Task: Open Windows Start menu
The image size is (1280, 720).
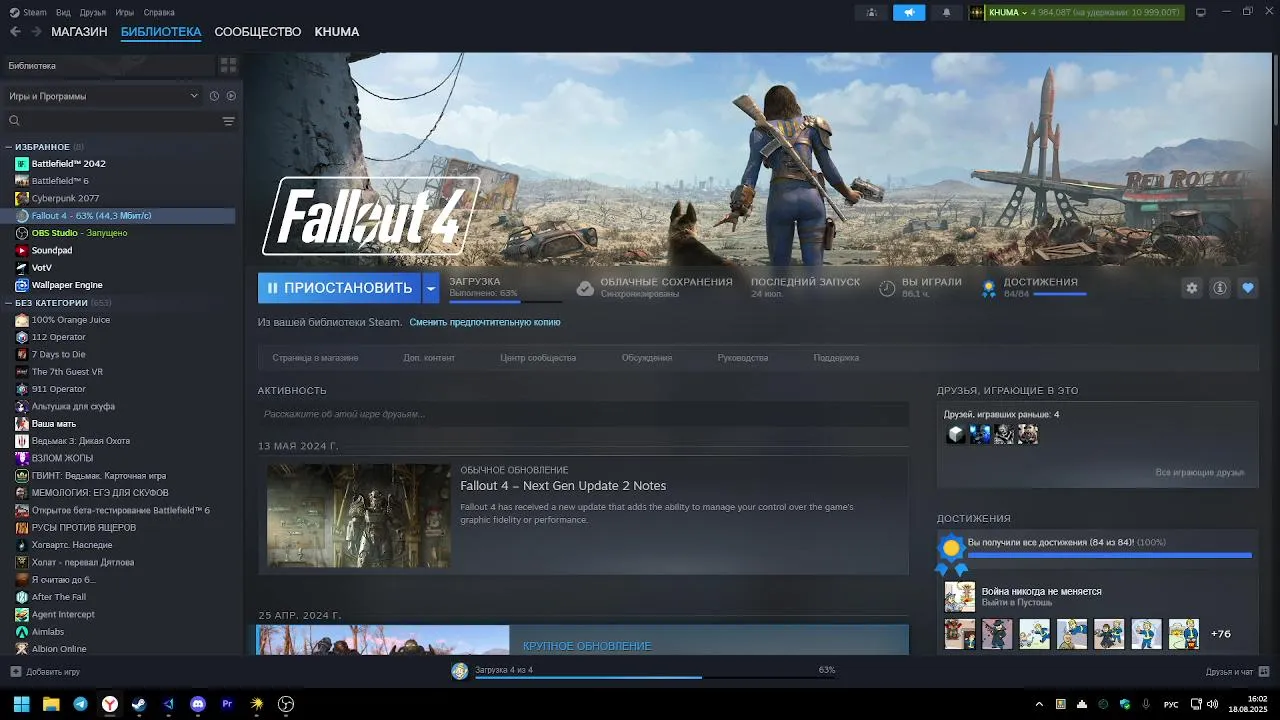Action: [21, 704]
